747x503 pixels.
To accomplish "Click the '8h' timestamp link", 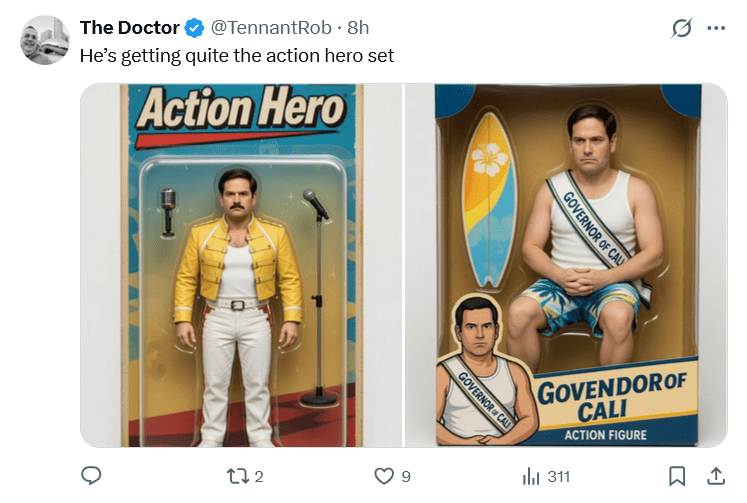I will 358,28.
